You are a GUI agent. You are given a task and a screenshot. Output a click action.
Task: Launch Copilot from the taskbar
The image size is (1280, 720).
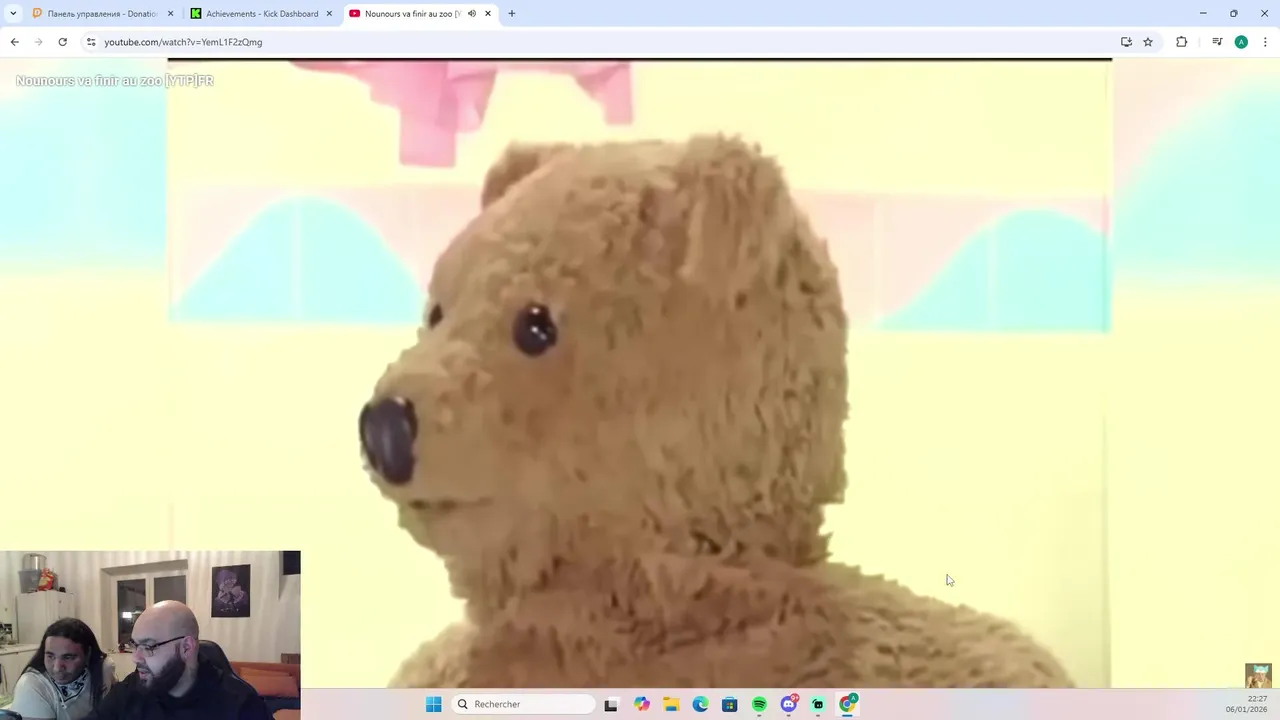click(x=641, y=704)
